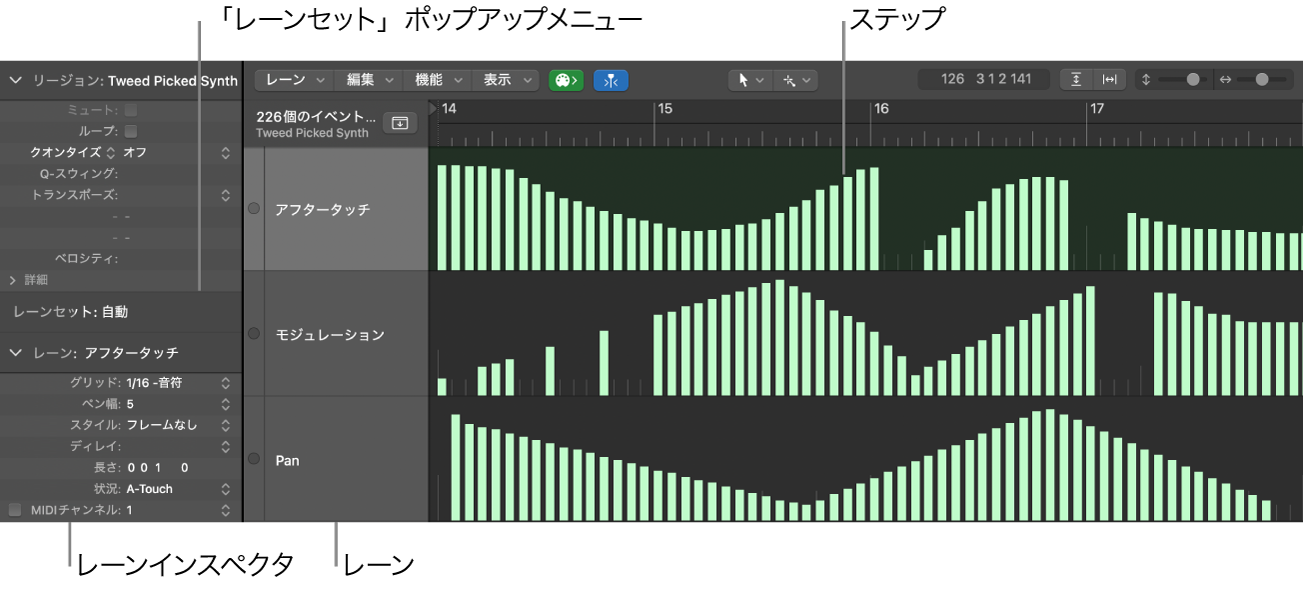Click the vertical auto zoom button

[x=1076, y=80]
